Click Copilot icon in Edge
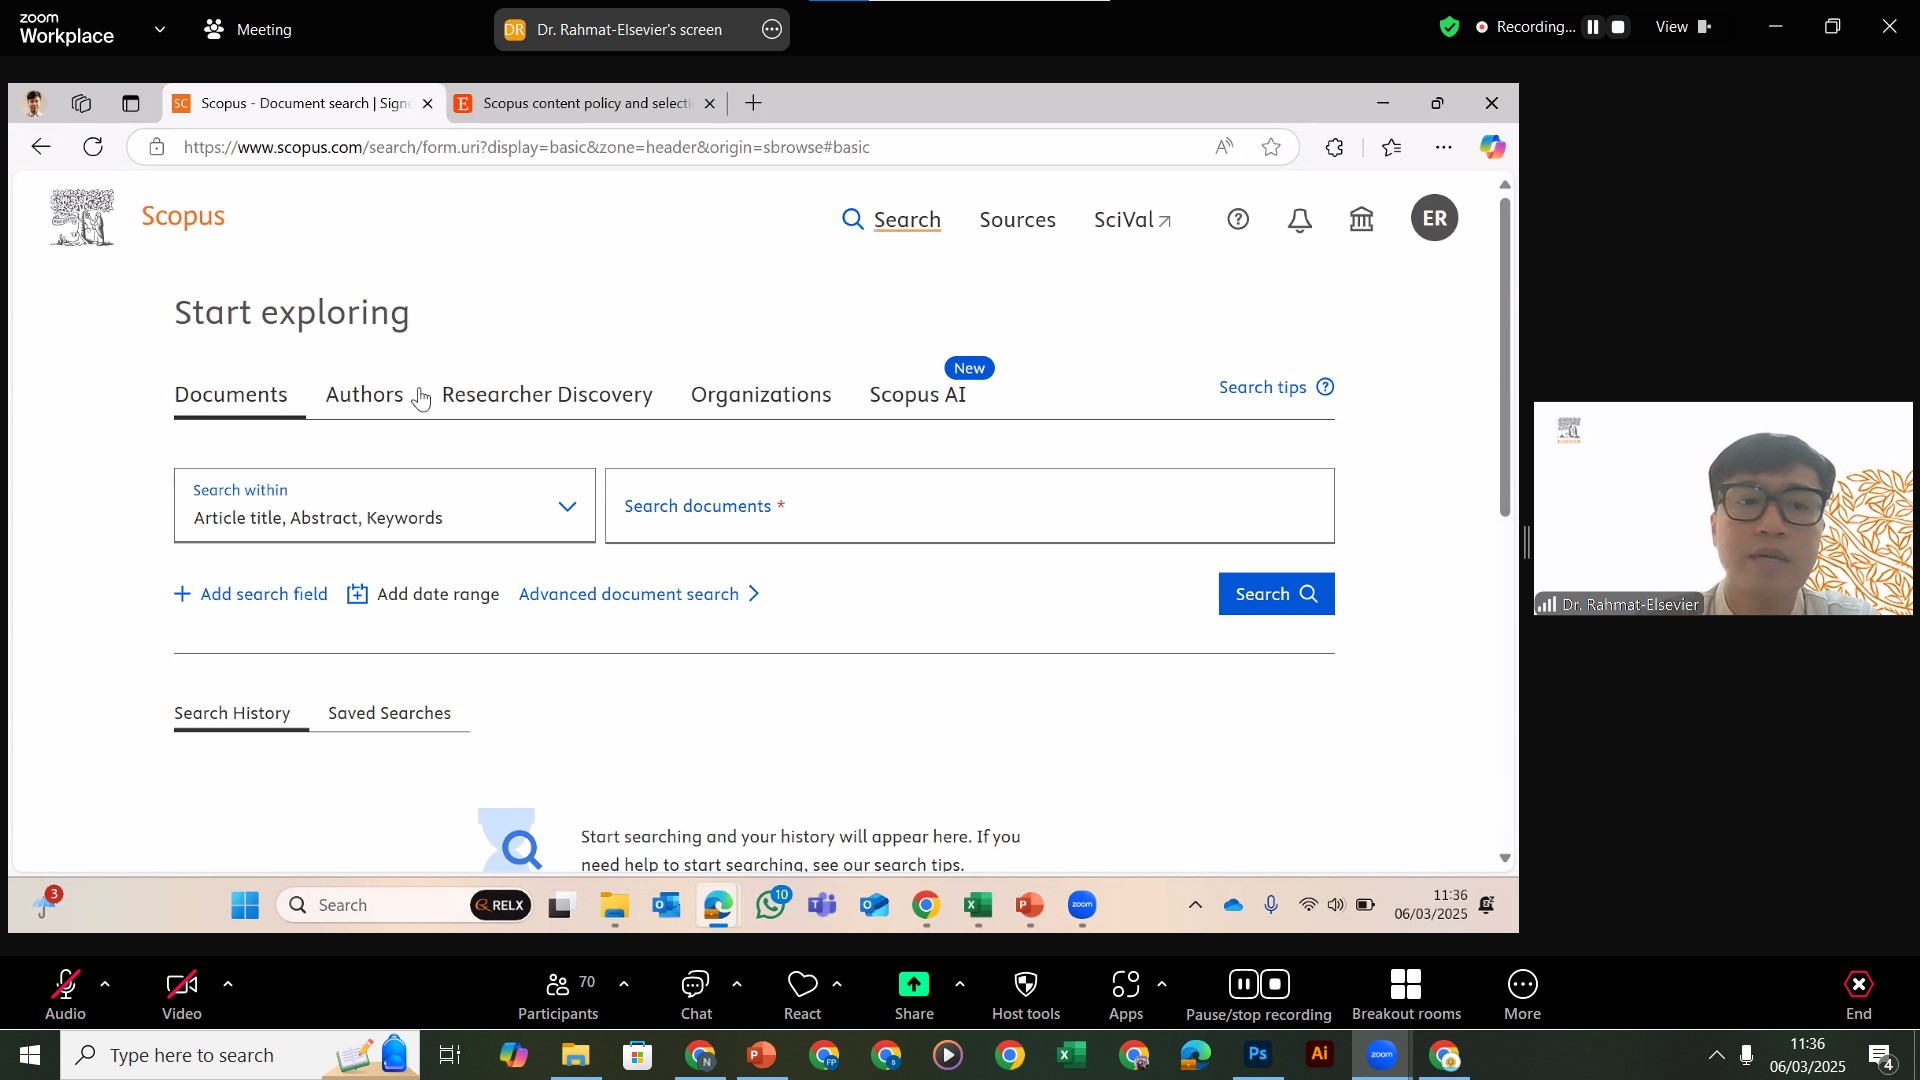The width and height of the screenshot is (1920, 1080). click(x=1492, y=147)
